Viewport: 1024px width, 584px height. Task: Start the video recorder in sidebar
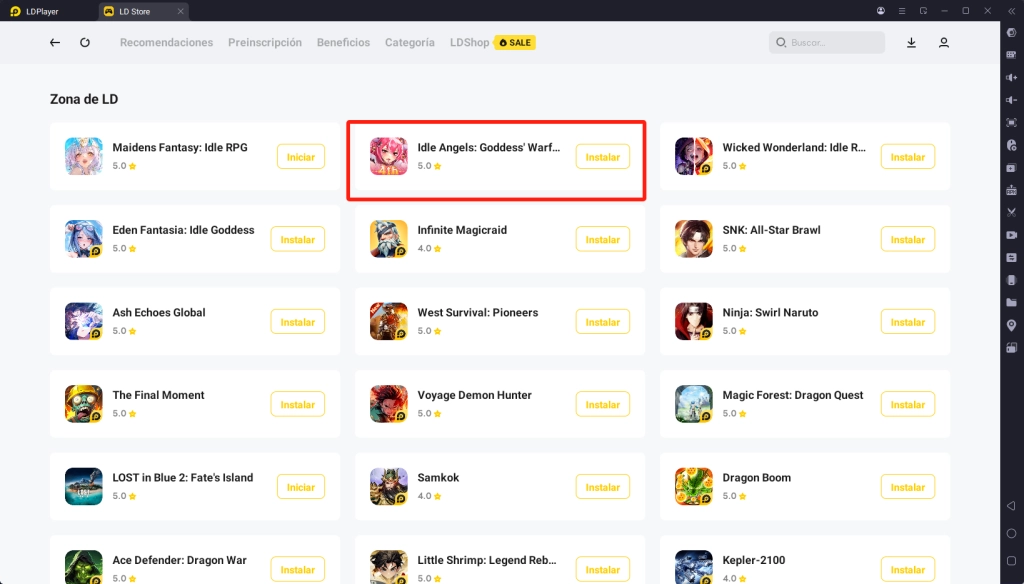1012,235
